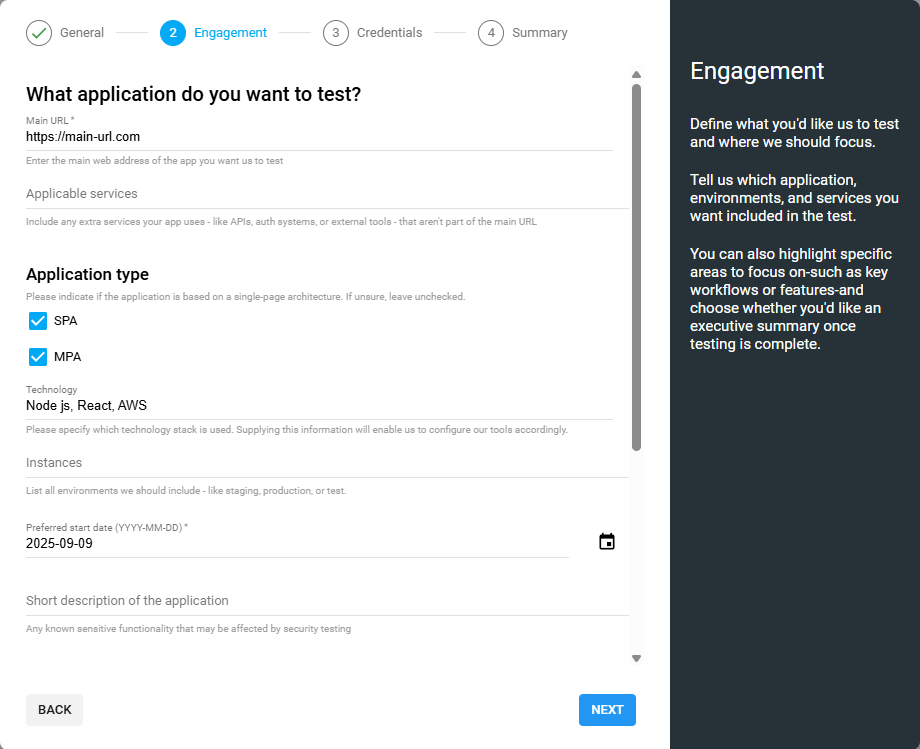The width and height of the screenshot is (920, 749).
Task: Click the BACK button
Action: click(54, 709)
